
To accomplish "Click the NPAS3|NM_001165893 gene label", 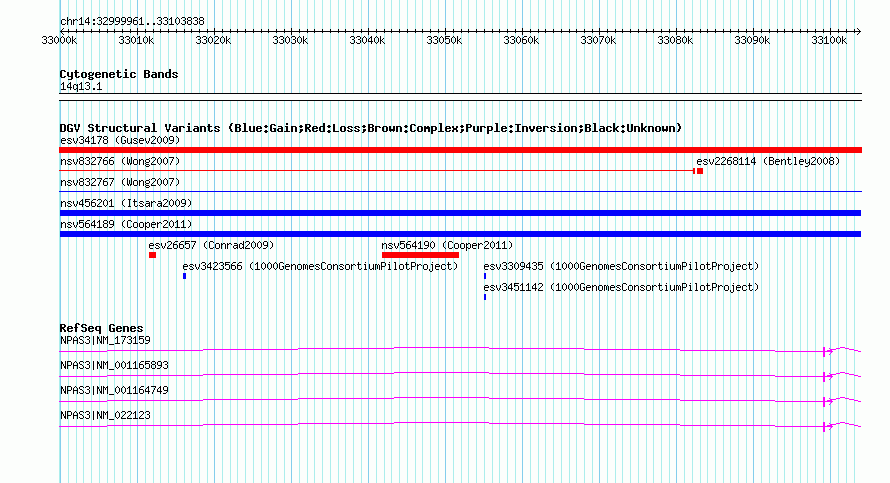I will [x=114, y=366].
